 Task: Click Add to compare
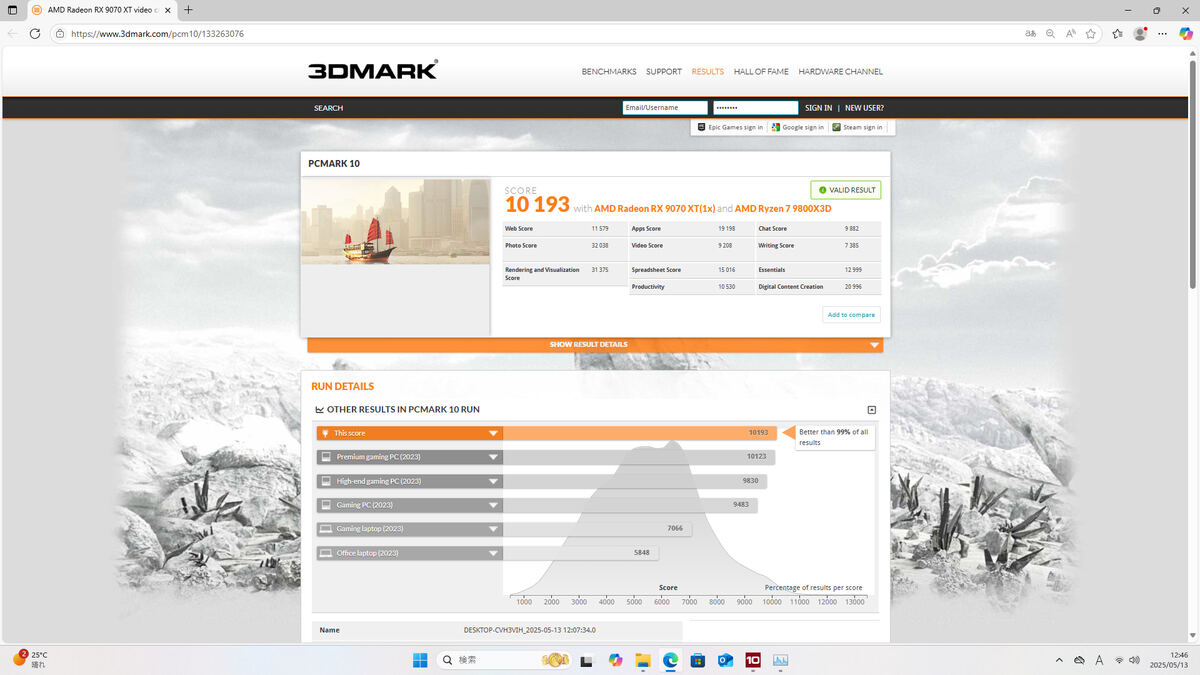click(851, 315)
